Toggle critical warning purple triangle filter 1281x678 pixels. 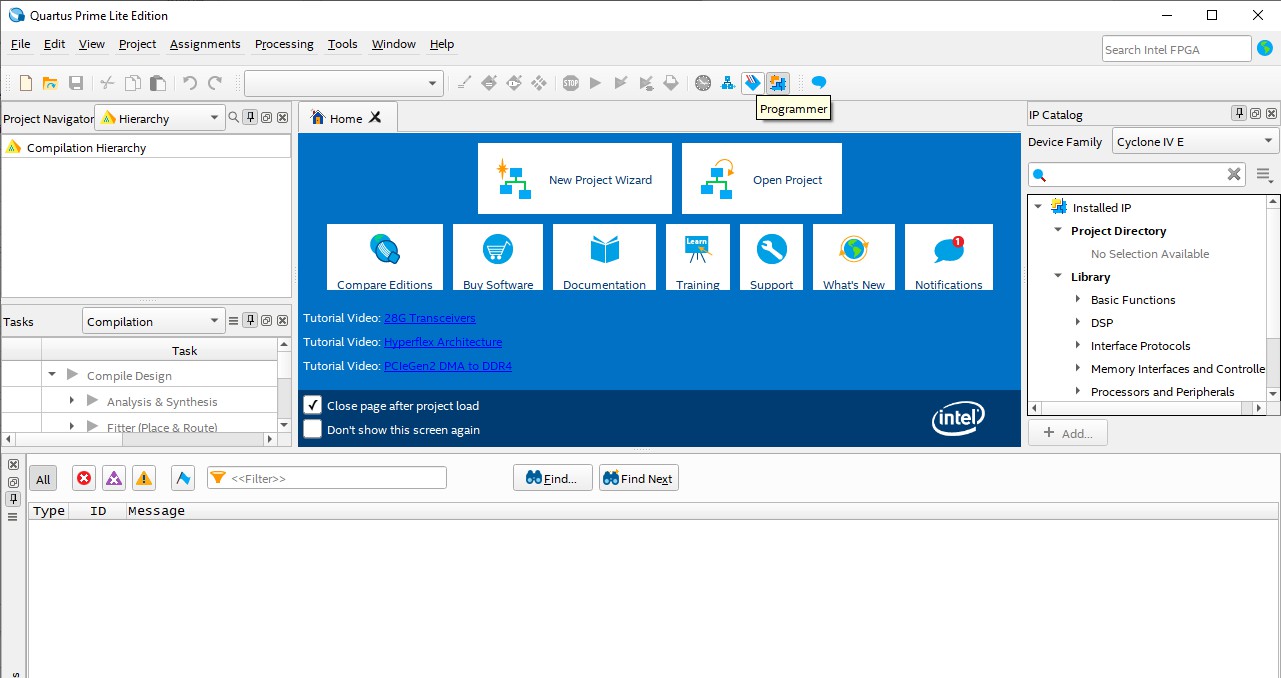point(114,479)
